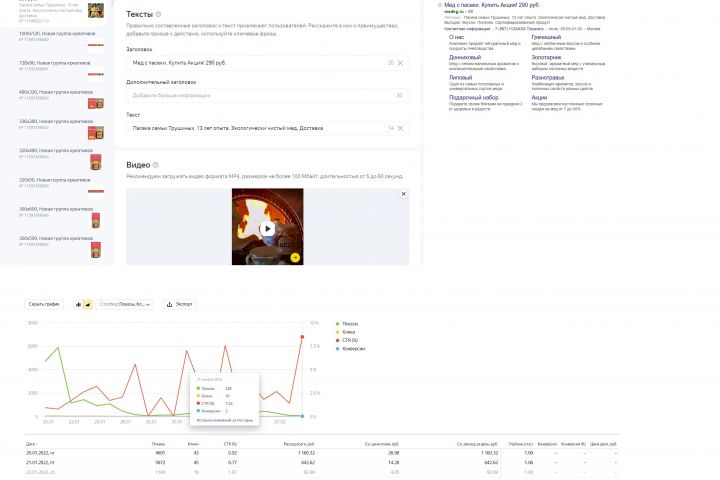The width and height of the screenshot is (720, 480).
Task: Click the text ad thumbnail atop the sidebar
Action: pos(96,11)
